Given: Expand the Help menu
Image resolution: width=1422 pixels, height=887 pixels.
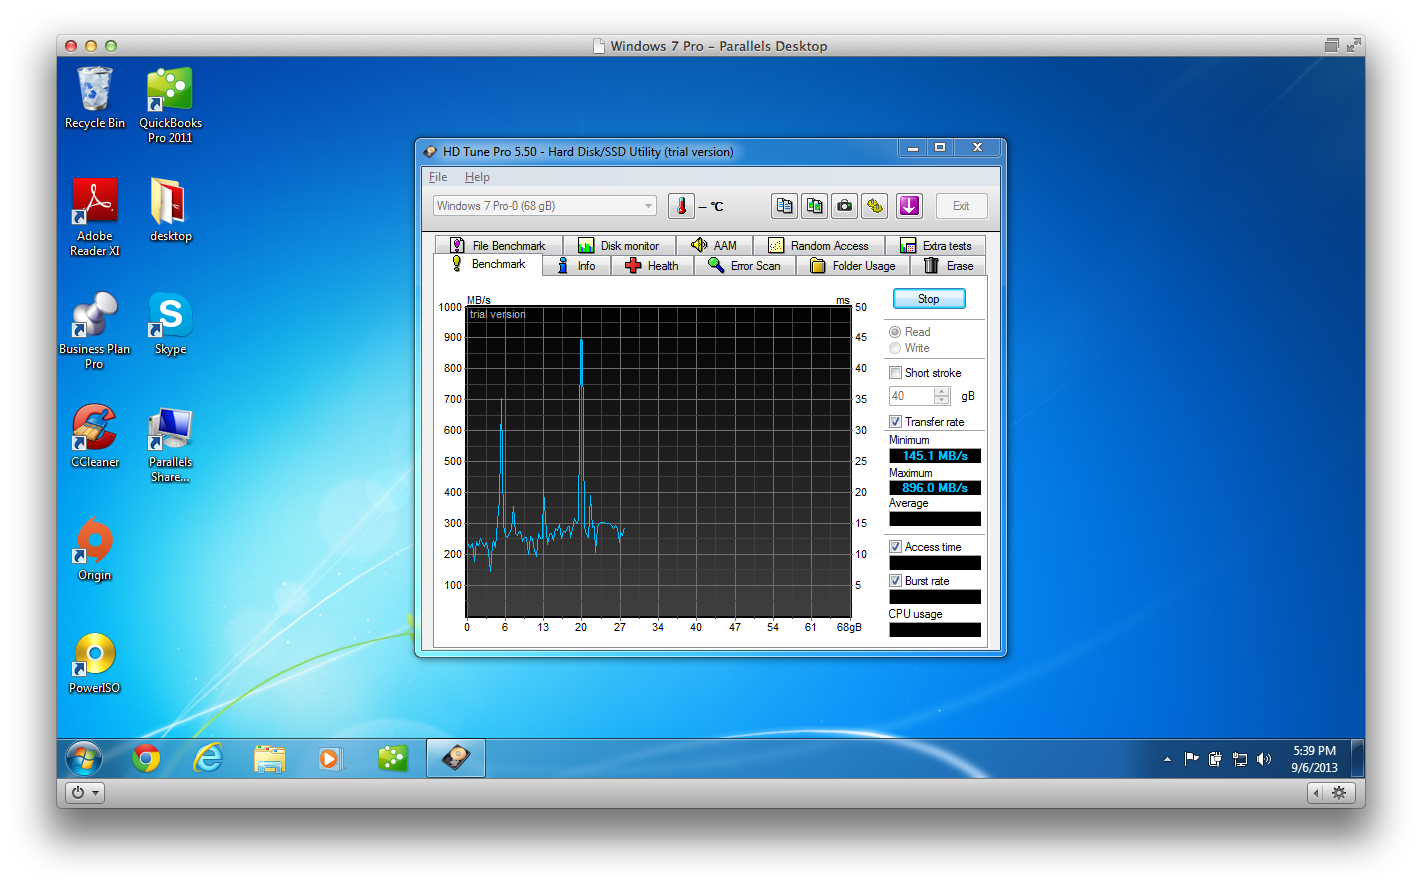Looking at the screenshot, I should pos(477,177).
